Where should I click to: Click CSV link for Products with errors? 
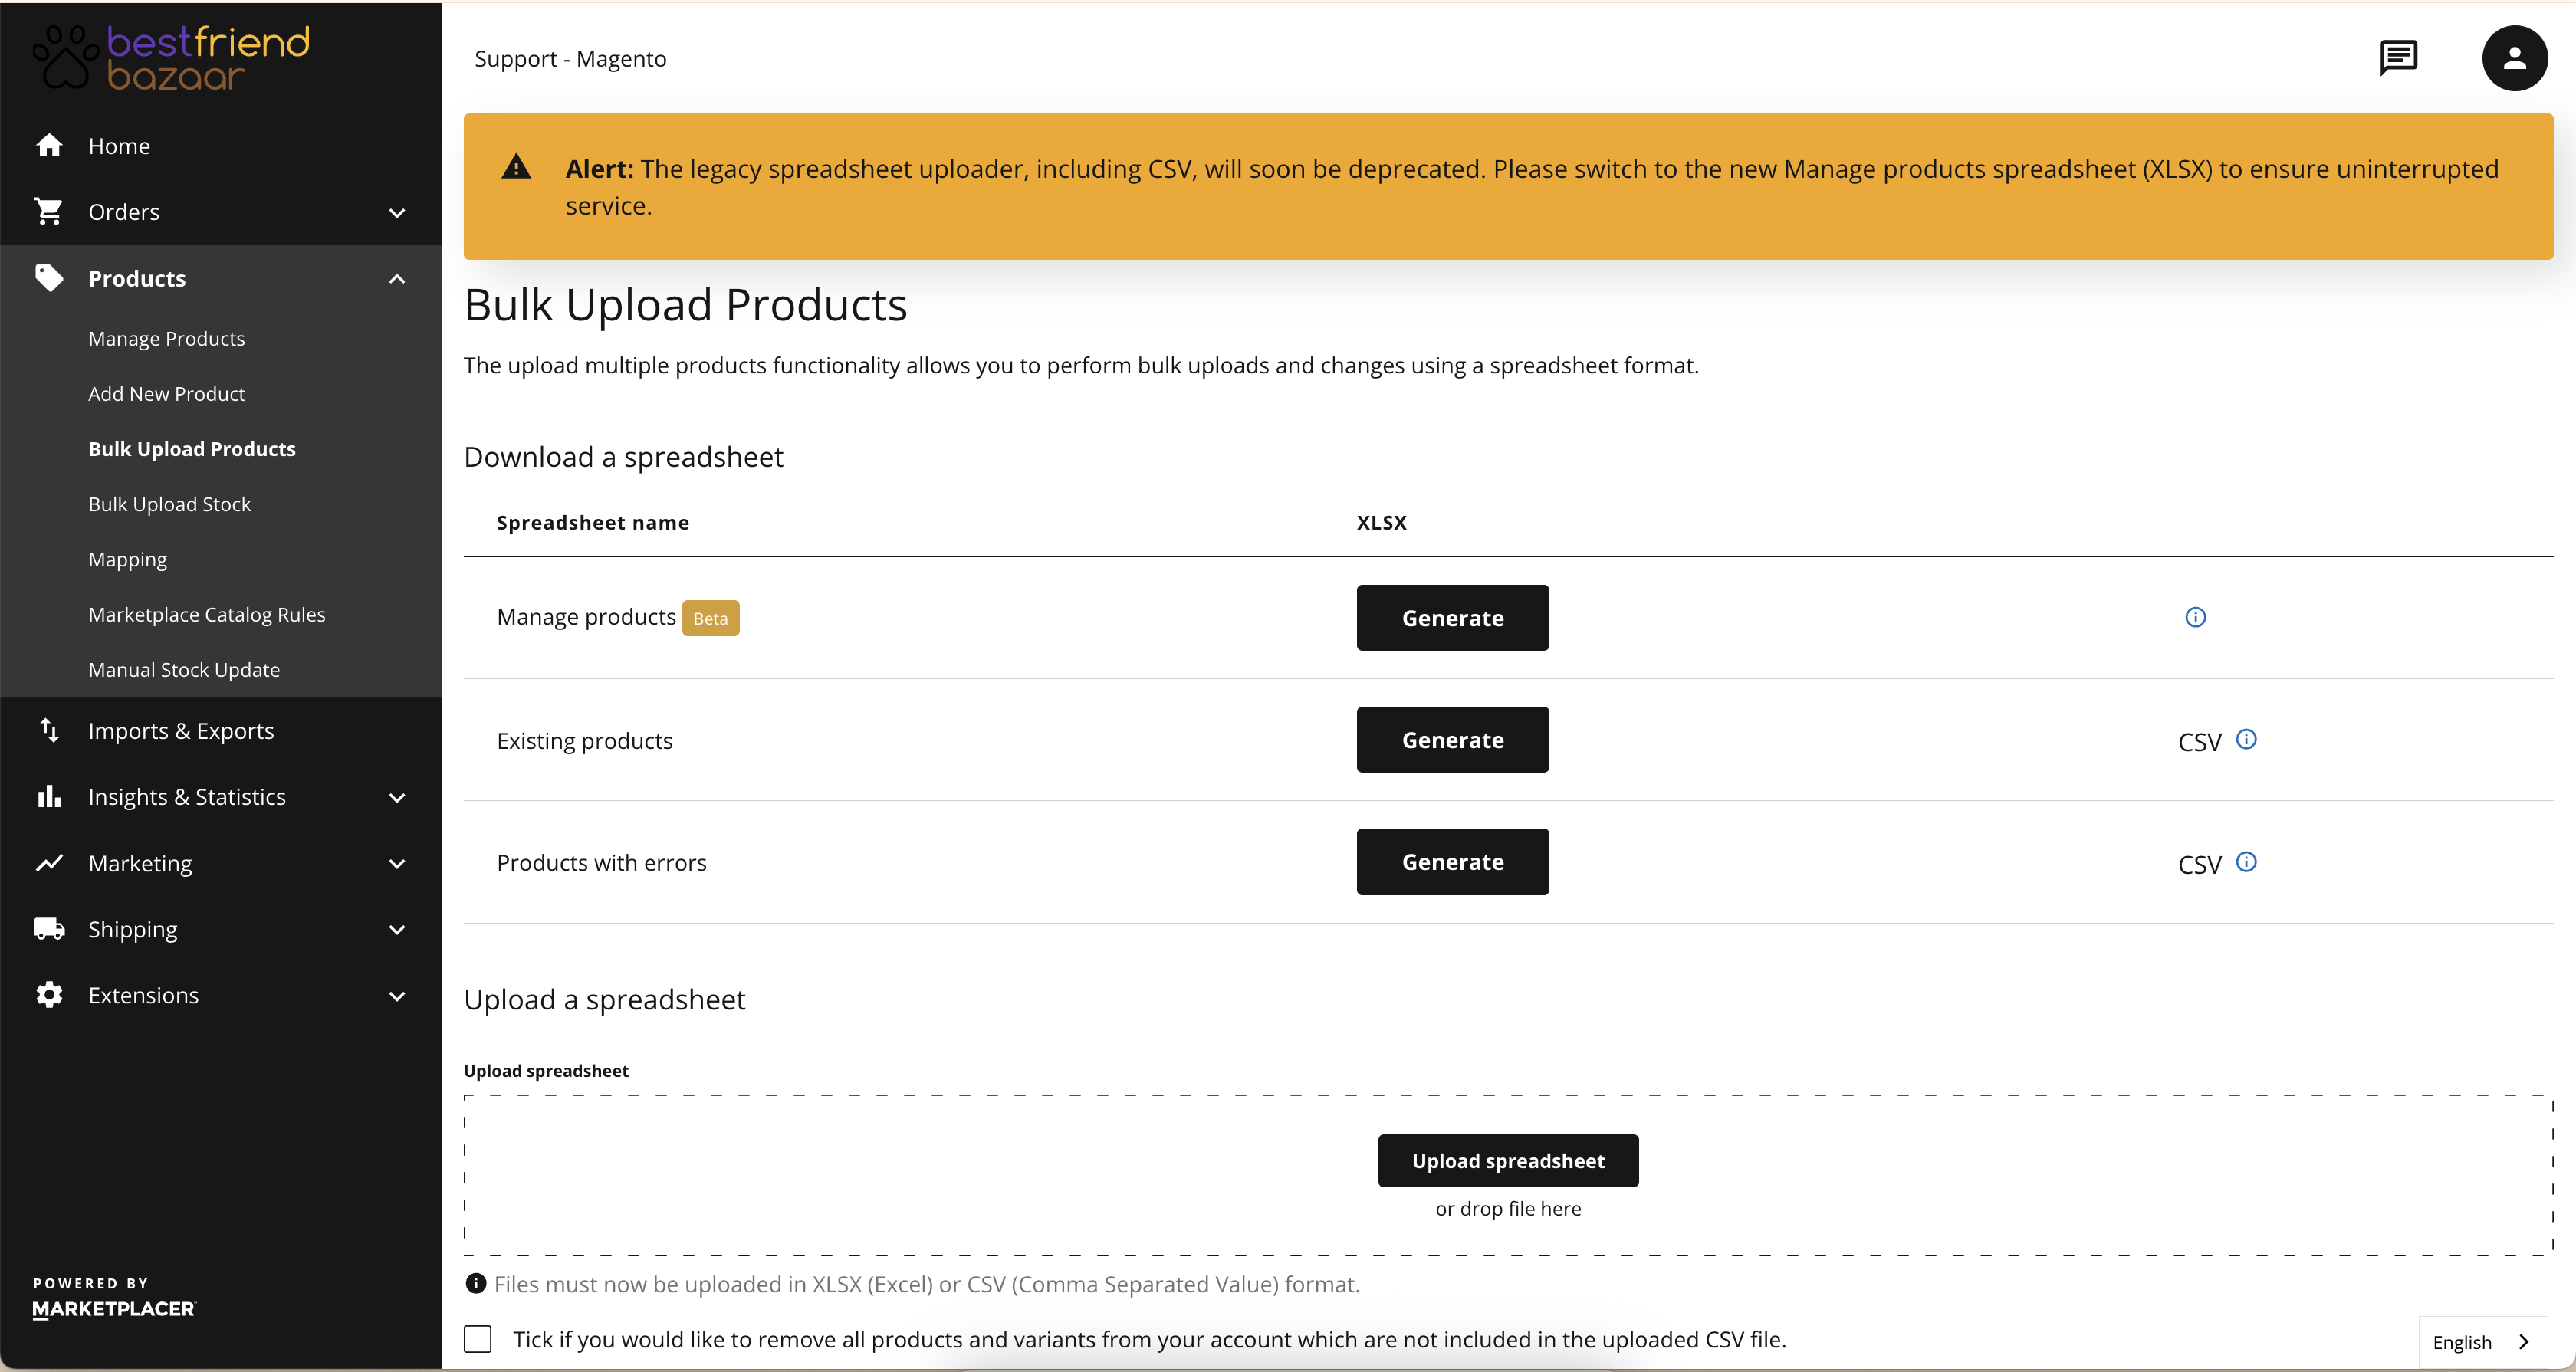[2199, 864]
